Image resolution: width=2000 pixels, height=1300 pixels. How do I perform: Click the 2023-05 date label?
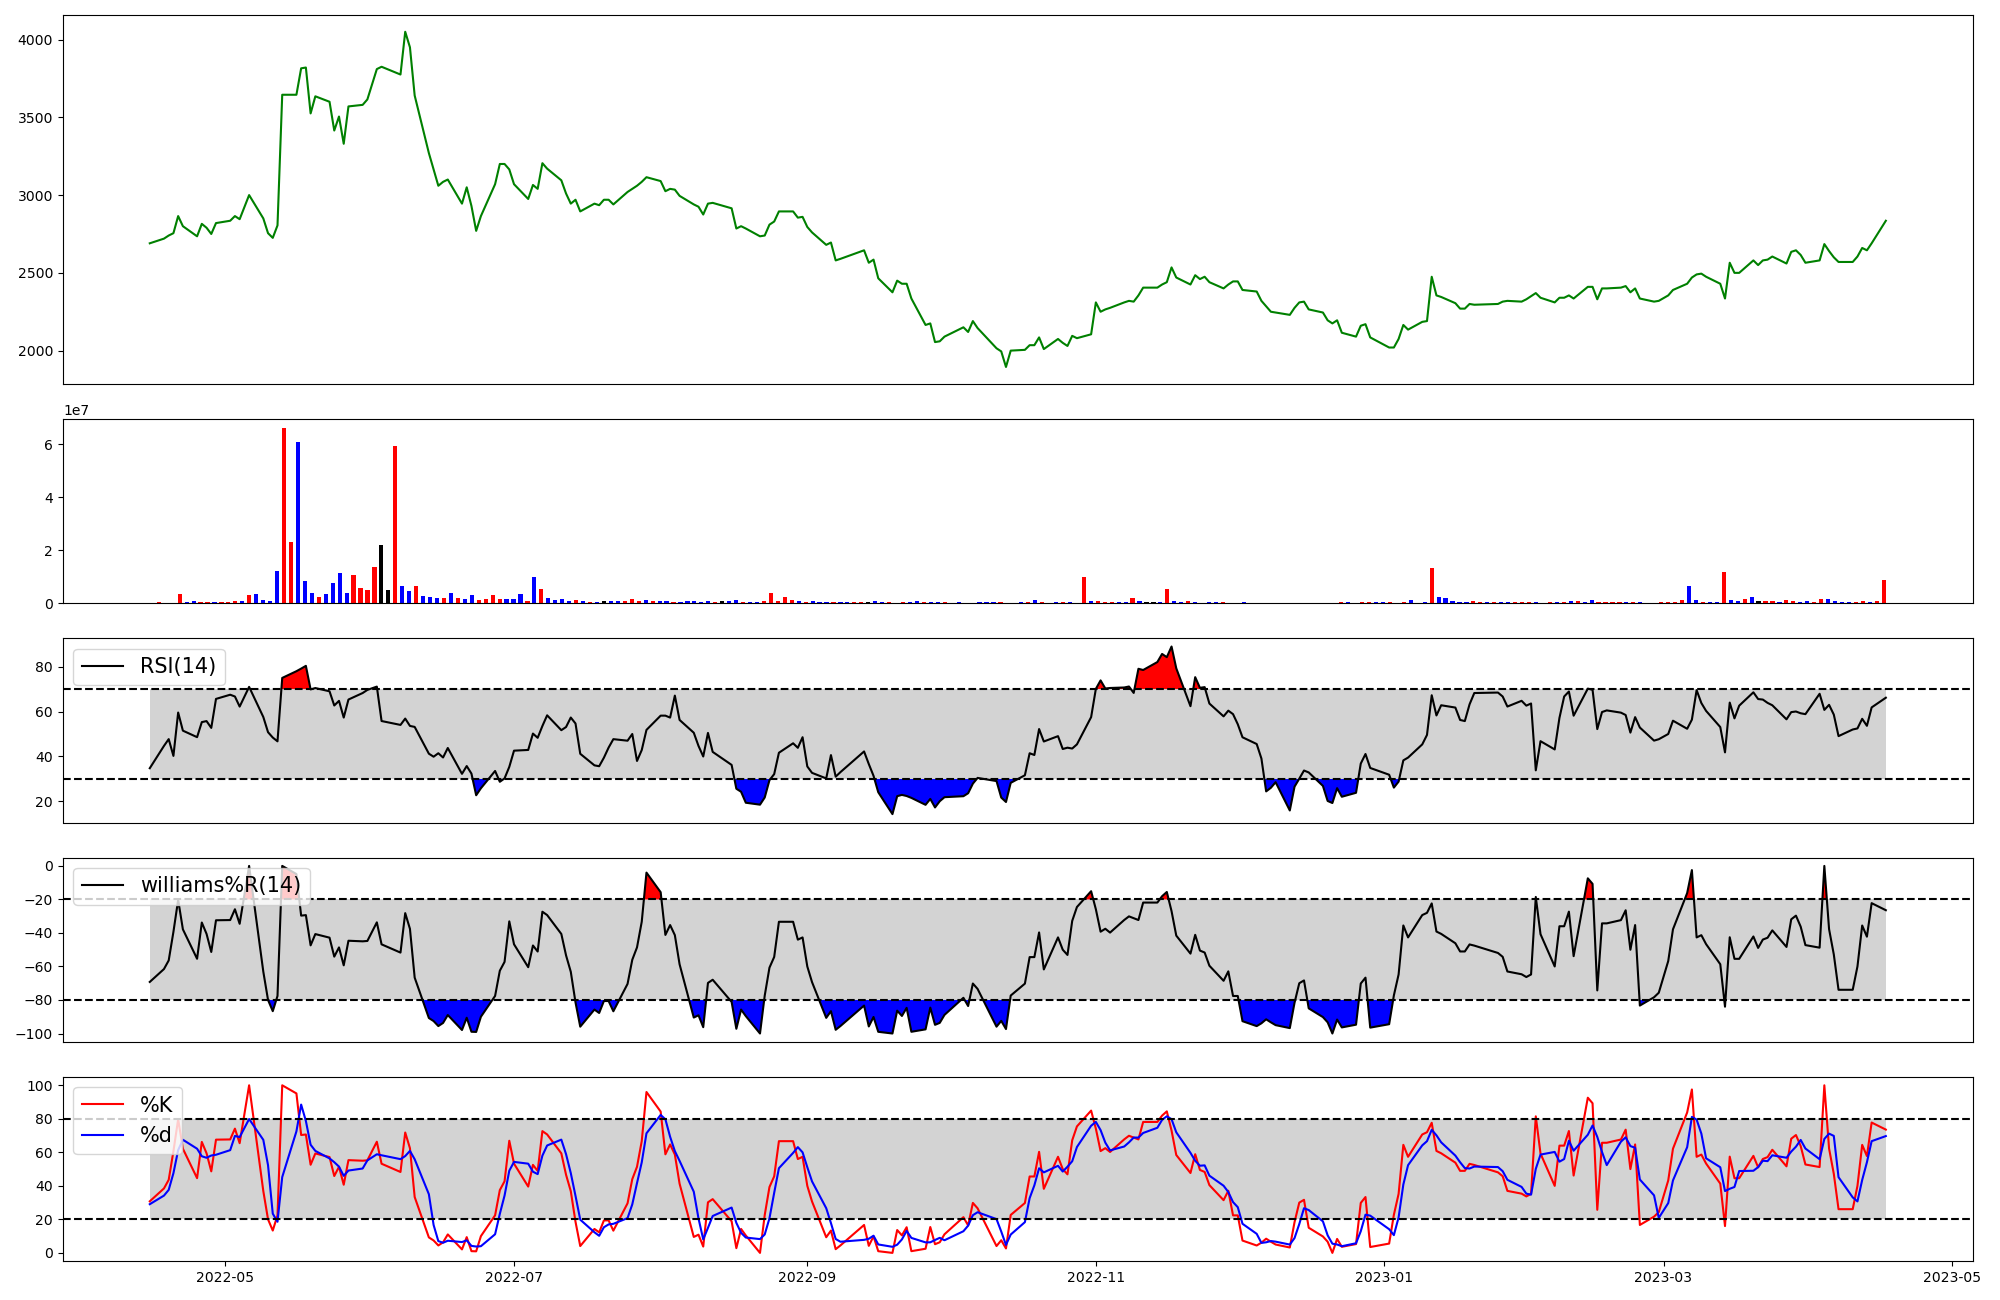click(1952, 1277)
